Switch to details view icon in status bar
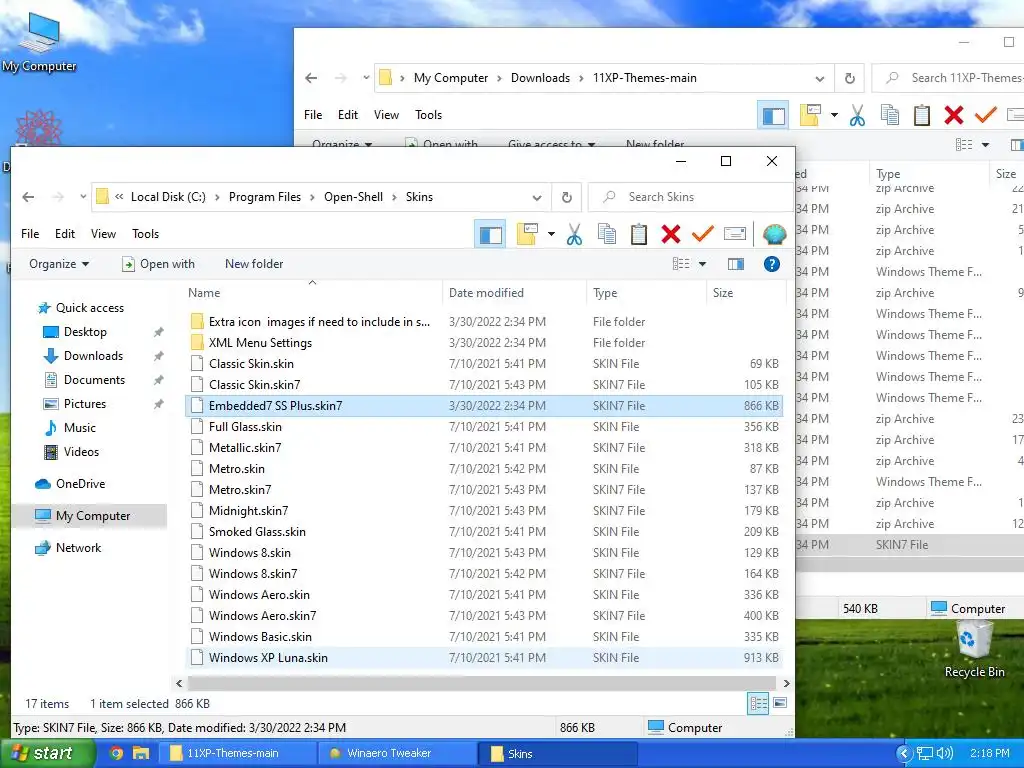 click(x=758, y=703)
